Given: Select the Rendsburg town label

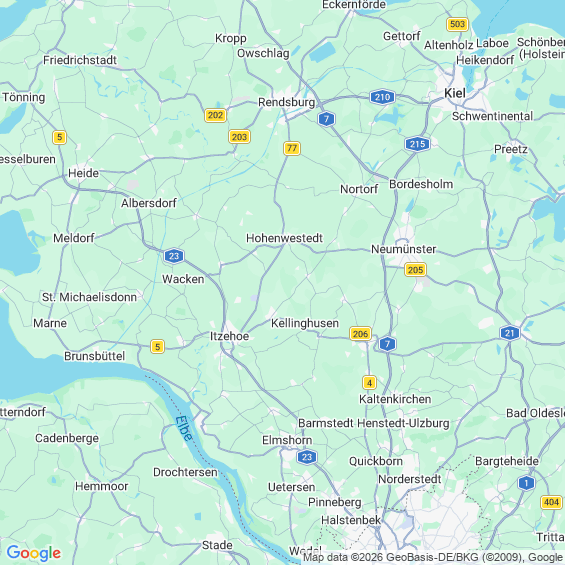Looking at the screenshot, I should 286,102.
